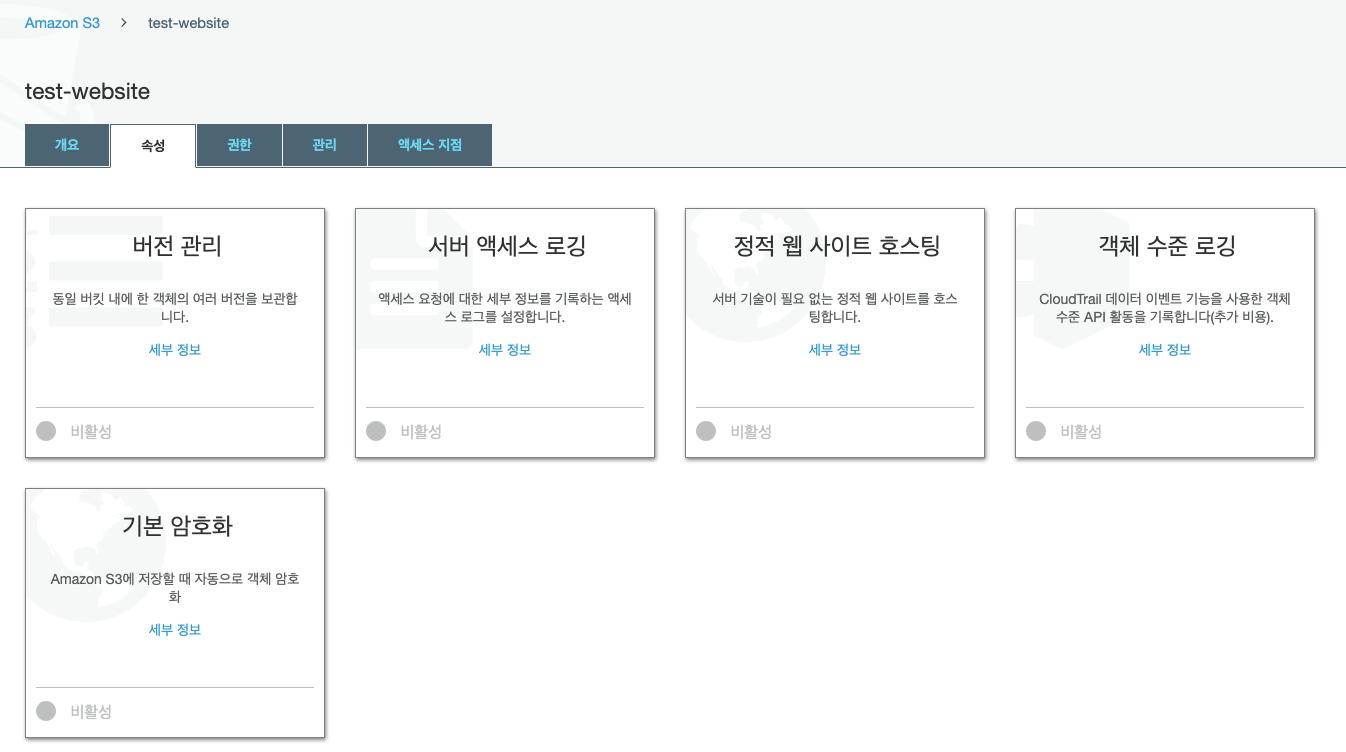Click the 기본 암호화 card title
Viewport: 1346px width, 752px height.
(x=176, y=526)
